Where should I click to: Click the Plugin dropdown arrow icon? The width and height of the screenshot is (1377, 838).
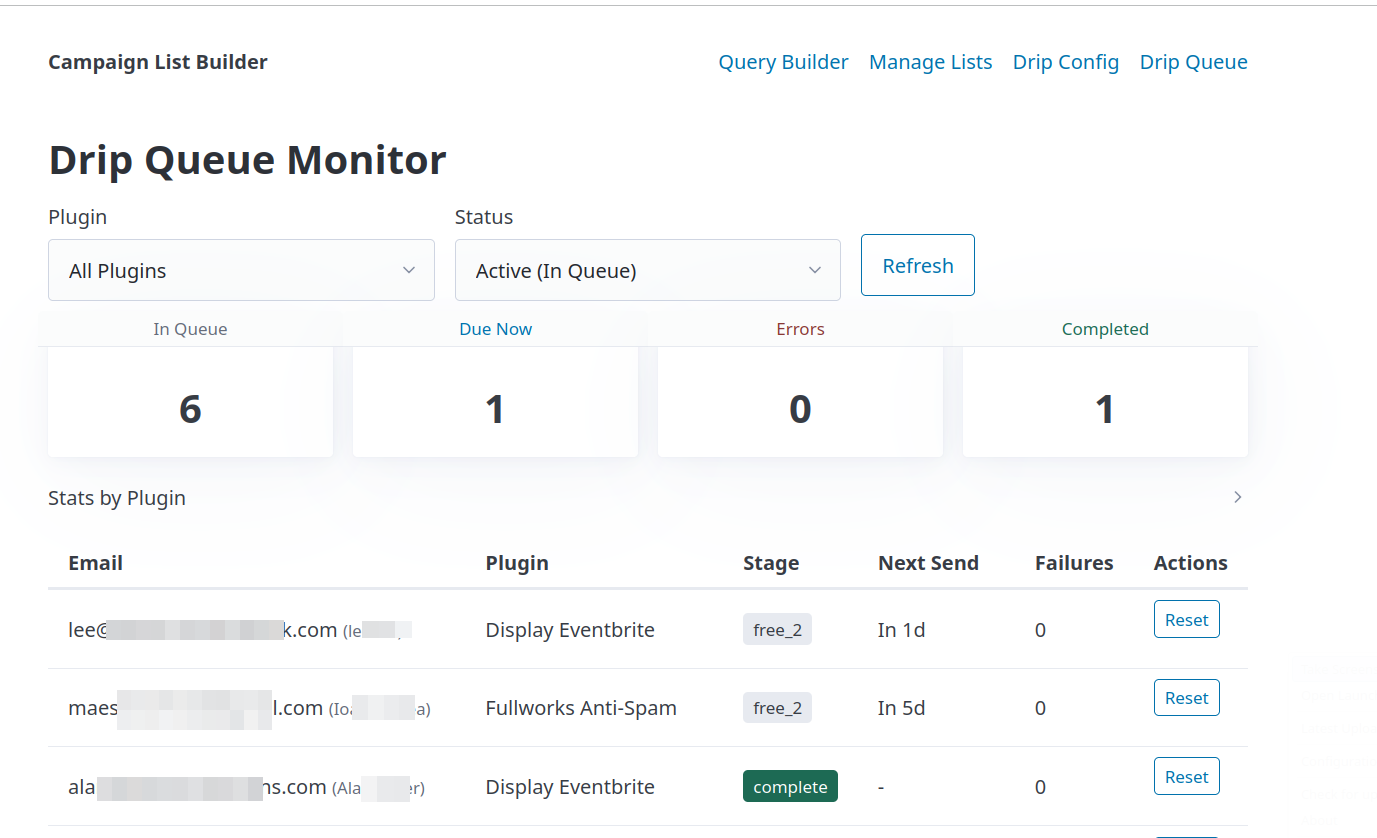[409, 270]
